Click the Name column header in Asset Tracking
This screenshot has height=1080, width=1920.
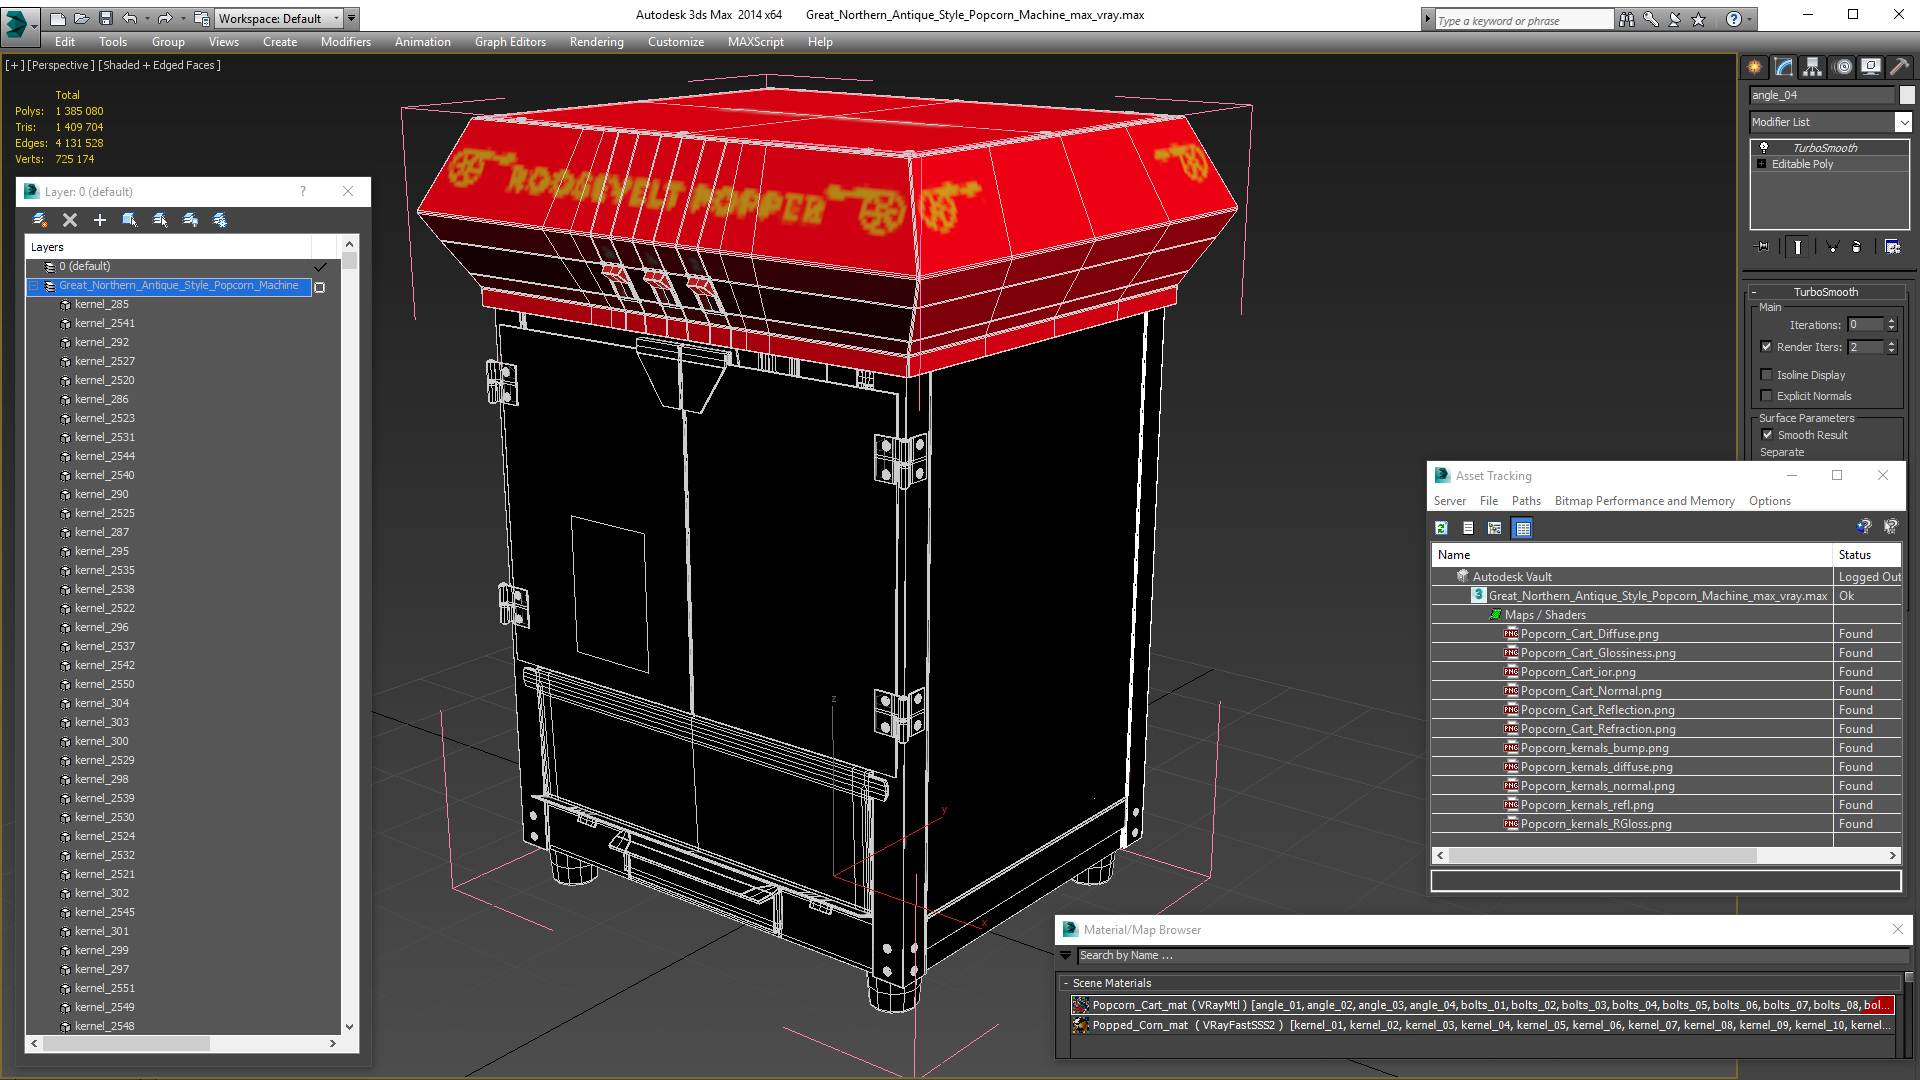[1632, 555]
